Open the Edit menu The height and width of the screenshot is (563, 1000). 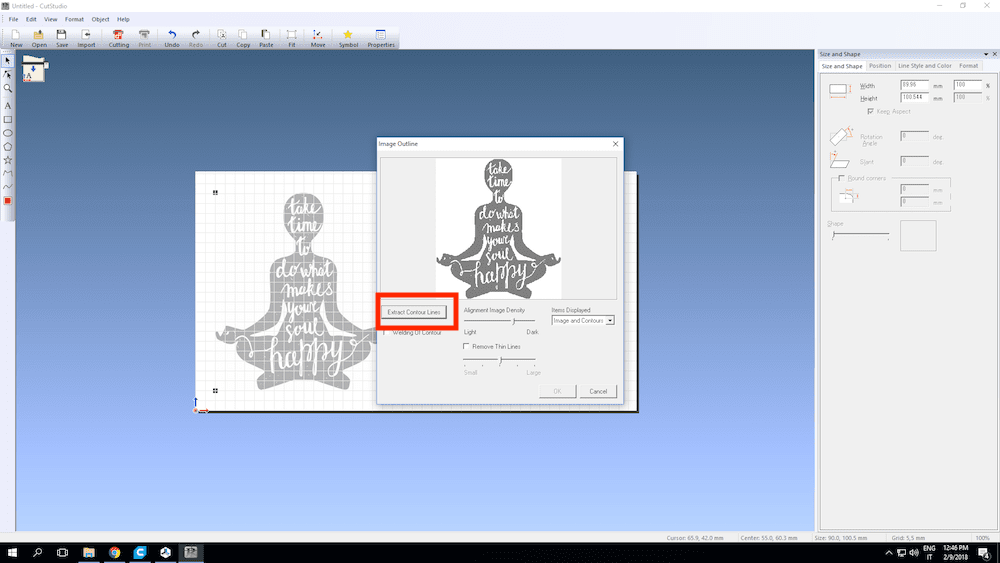tap(31, 19)
